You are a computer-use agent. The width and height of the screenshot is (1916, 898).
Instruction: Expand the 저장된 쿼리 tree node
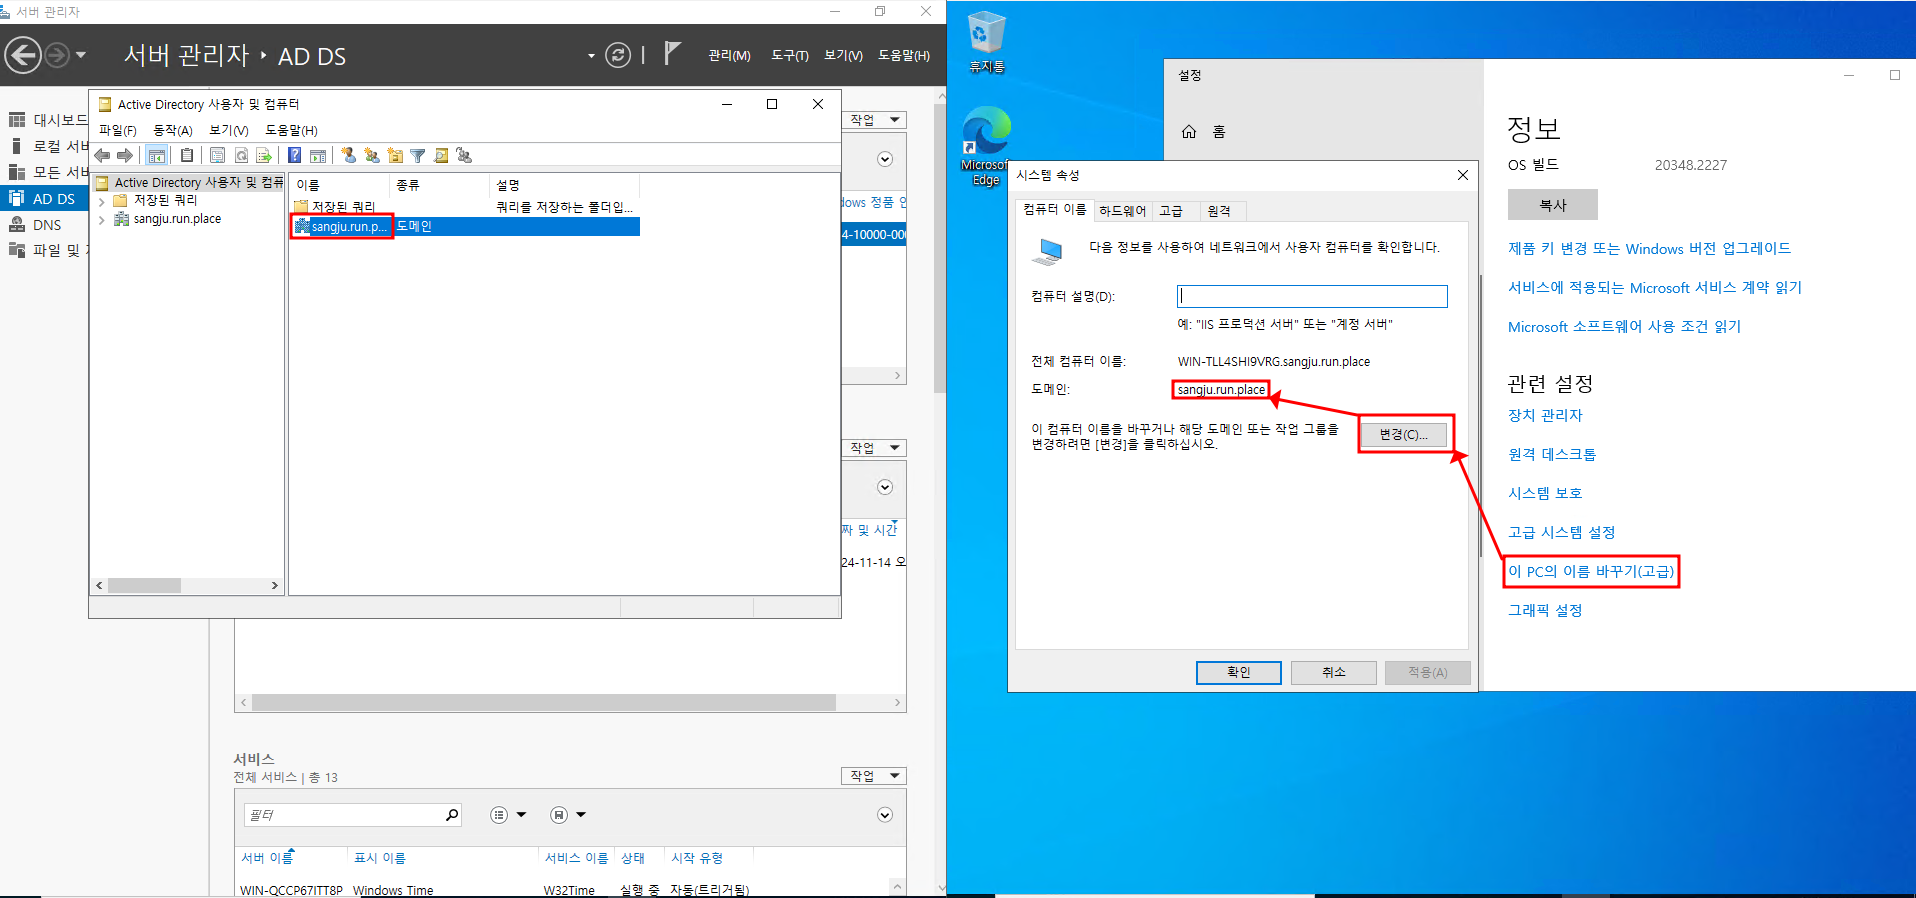click(x=101, y=201)
